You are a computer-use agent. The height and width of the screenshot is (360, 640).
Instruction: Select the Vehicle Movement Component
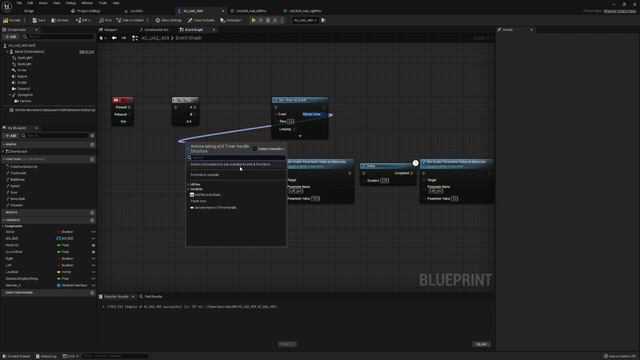point(52,110)
